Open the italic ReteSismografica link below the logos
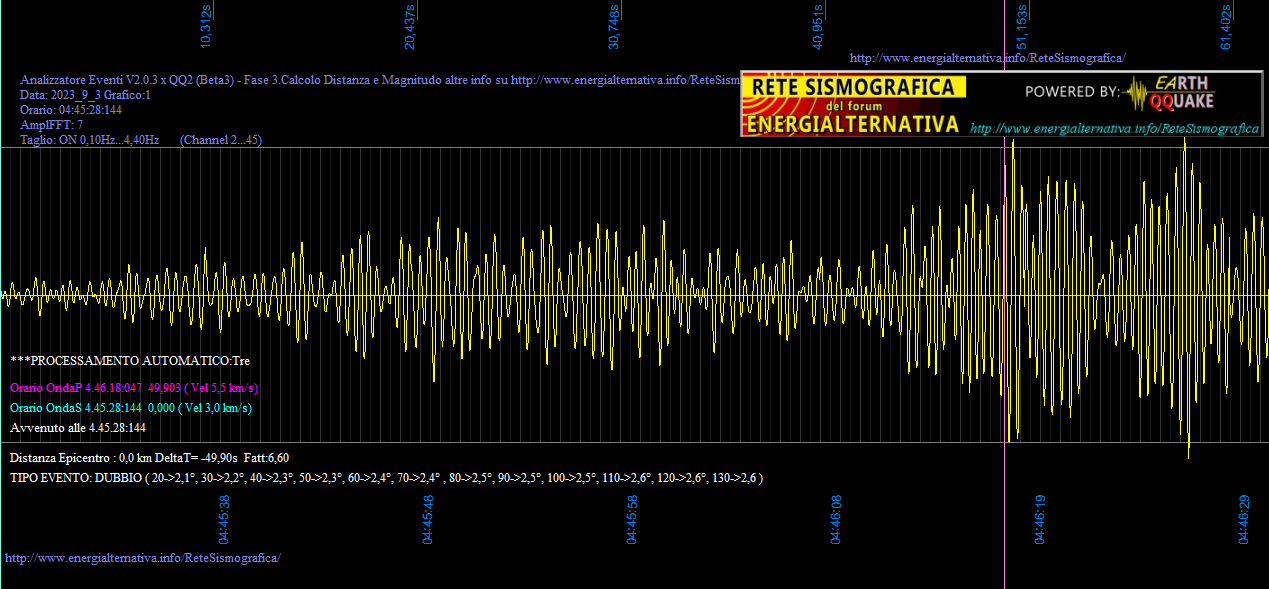Viewport: 1269px width, 589px height. point(1115,128)
